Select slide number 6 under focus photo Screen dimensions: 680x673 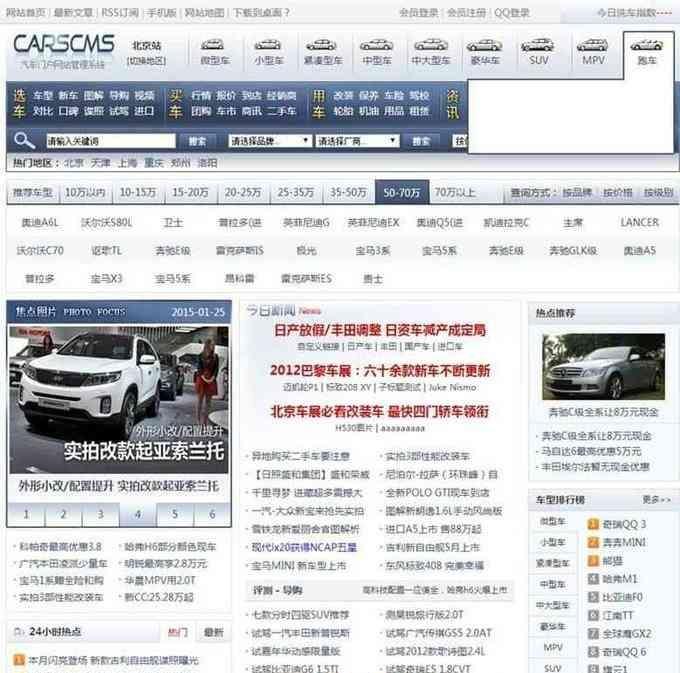(212, 514)
